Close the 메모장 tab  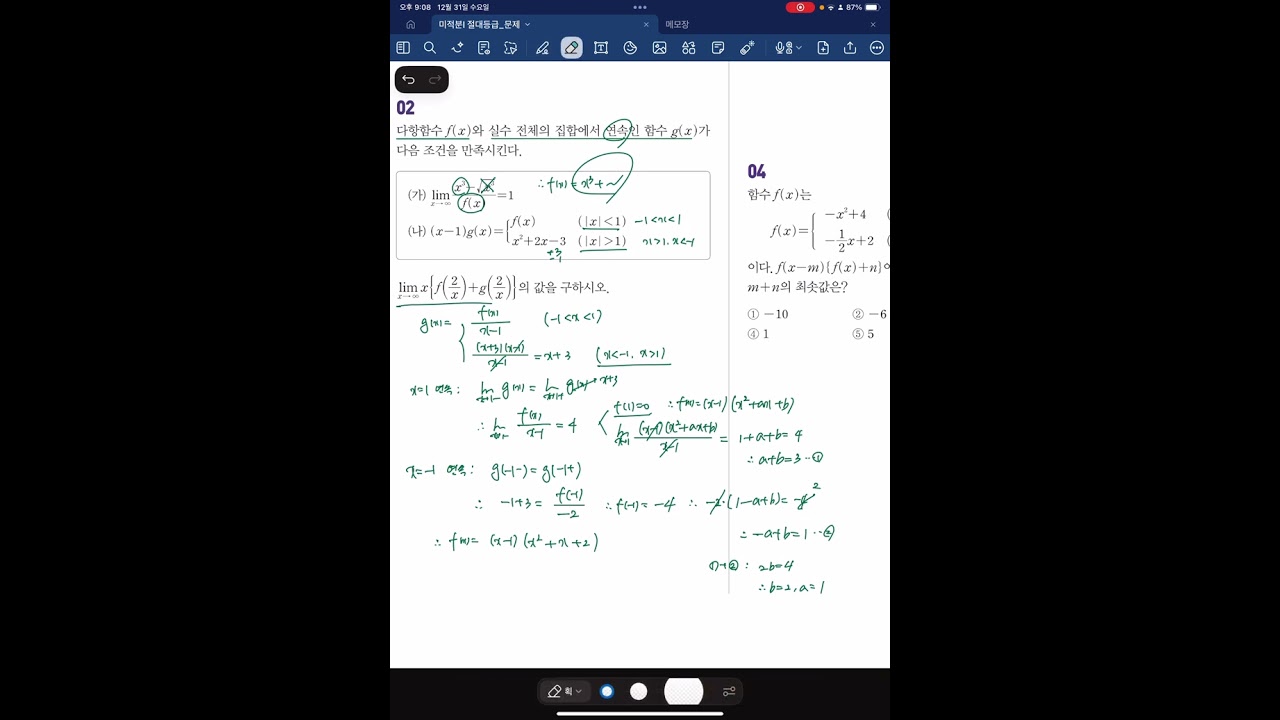872,24
